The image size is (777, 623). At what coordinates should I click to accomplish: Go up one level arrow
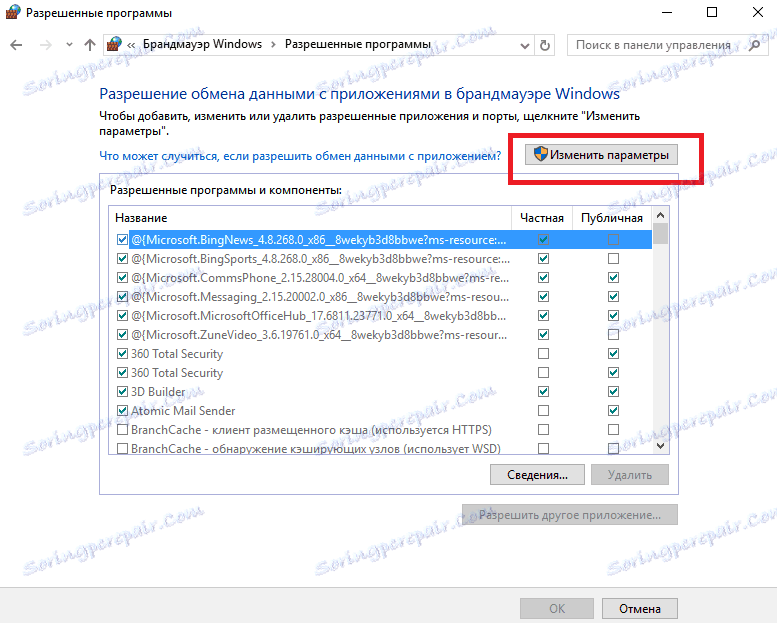click(x=90, y=45)
